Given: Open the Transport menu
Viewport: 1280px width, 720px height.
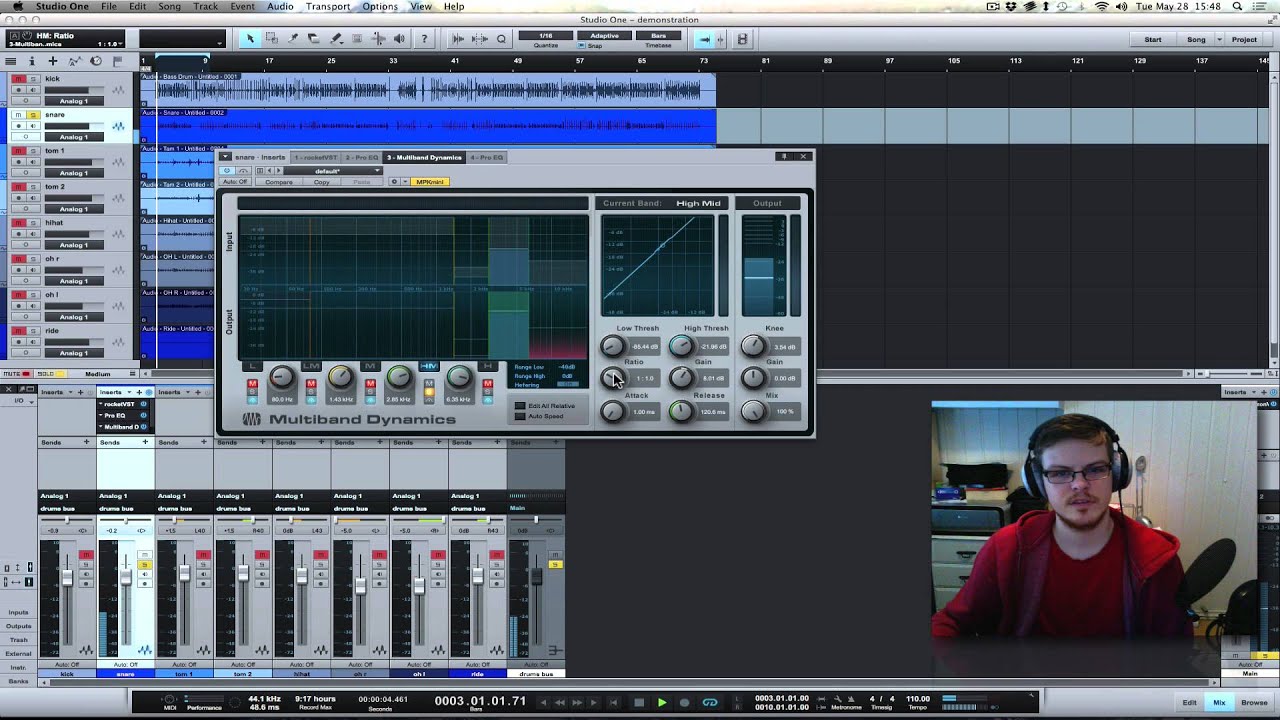Looking at the screenshot, I should point(328,6).
